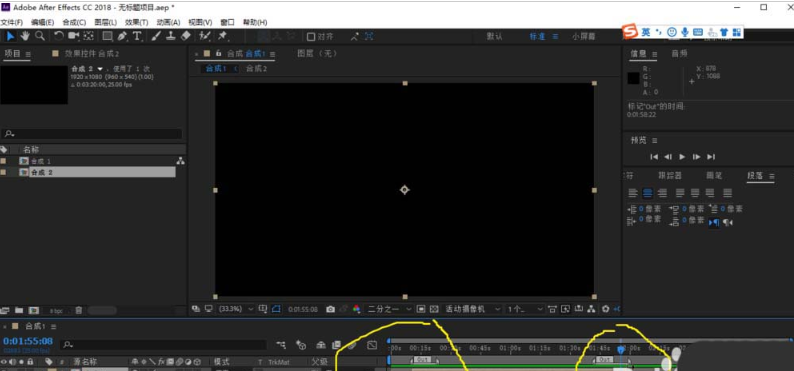Select the Roto Brush tool
The height and width of the screenshot is (371, 794).
click(x=205, y=36)
